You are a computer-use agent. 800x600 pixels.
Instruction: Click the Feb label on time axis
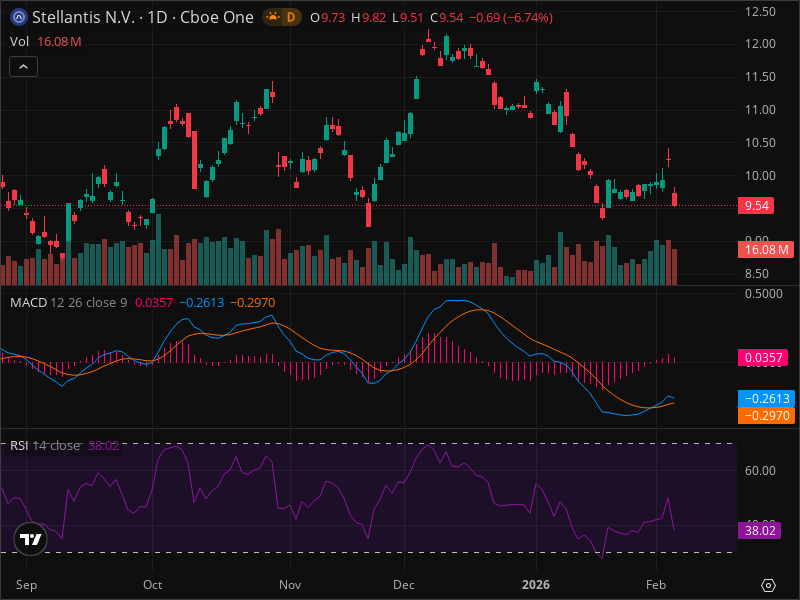[656, 585]
